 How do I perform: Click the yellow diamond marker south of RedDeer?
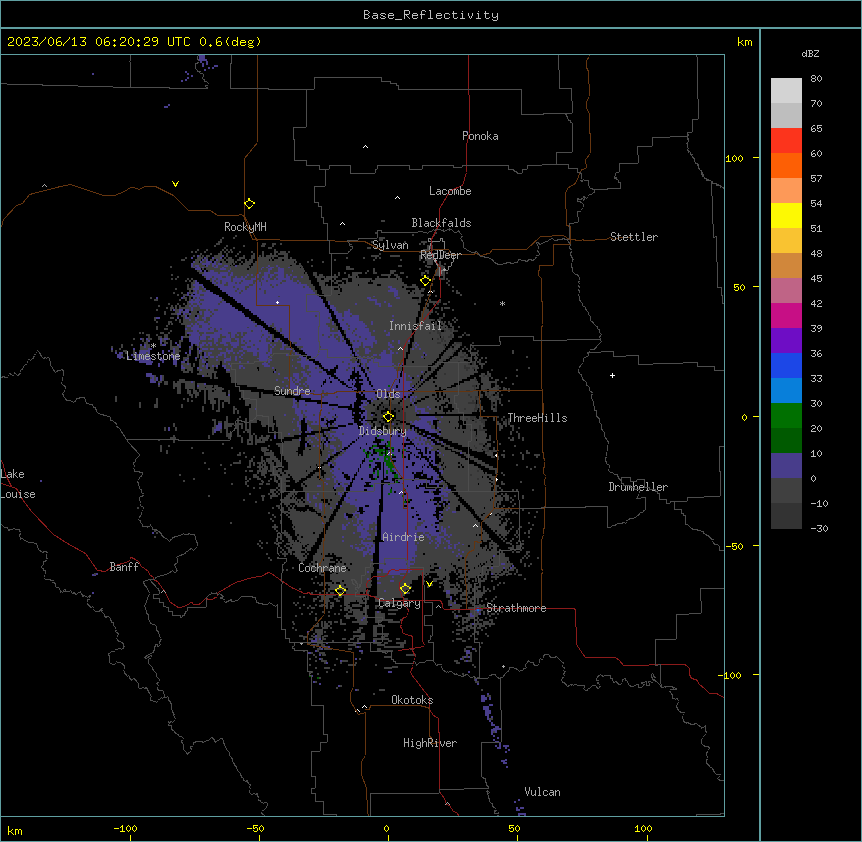pos(426,281)
